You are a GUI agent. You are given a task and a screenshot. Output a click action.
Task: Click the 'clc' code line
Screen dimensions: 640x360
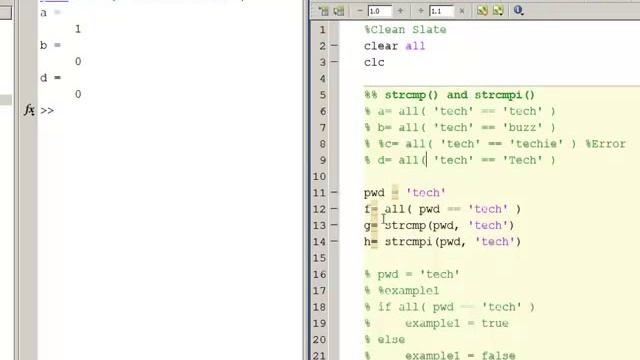pos(374,62)
